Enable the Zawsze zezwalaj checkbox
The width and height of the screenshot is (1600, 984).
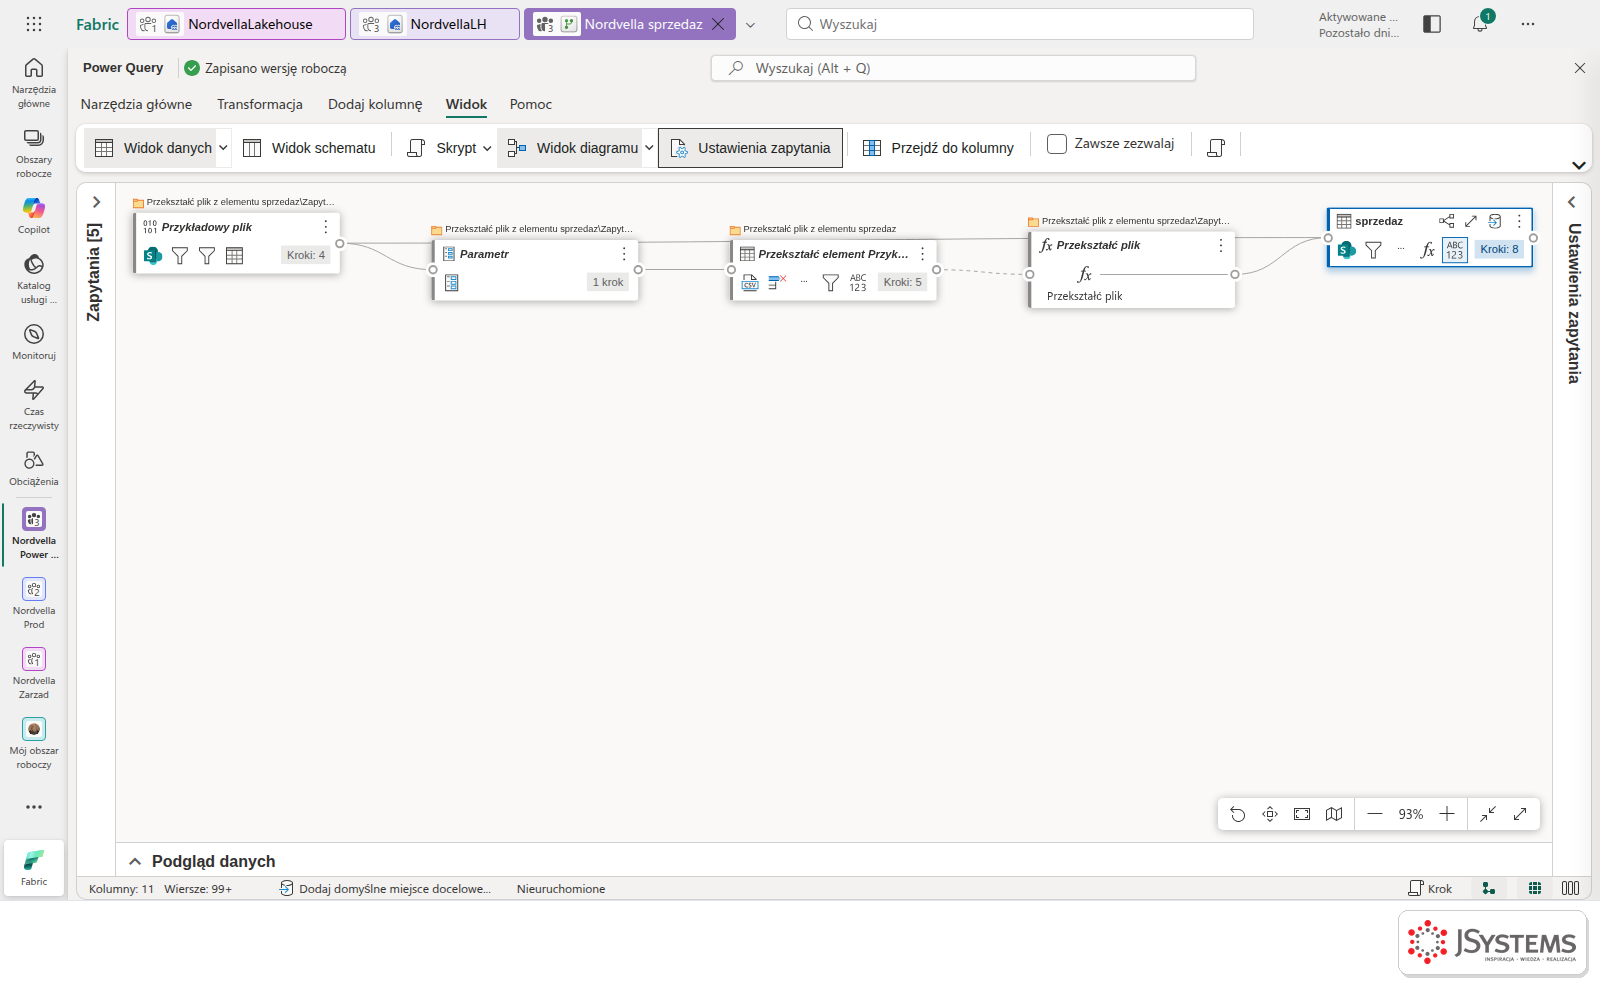pyautogui.click(x=1057, y=144)
